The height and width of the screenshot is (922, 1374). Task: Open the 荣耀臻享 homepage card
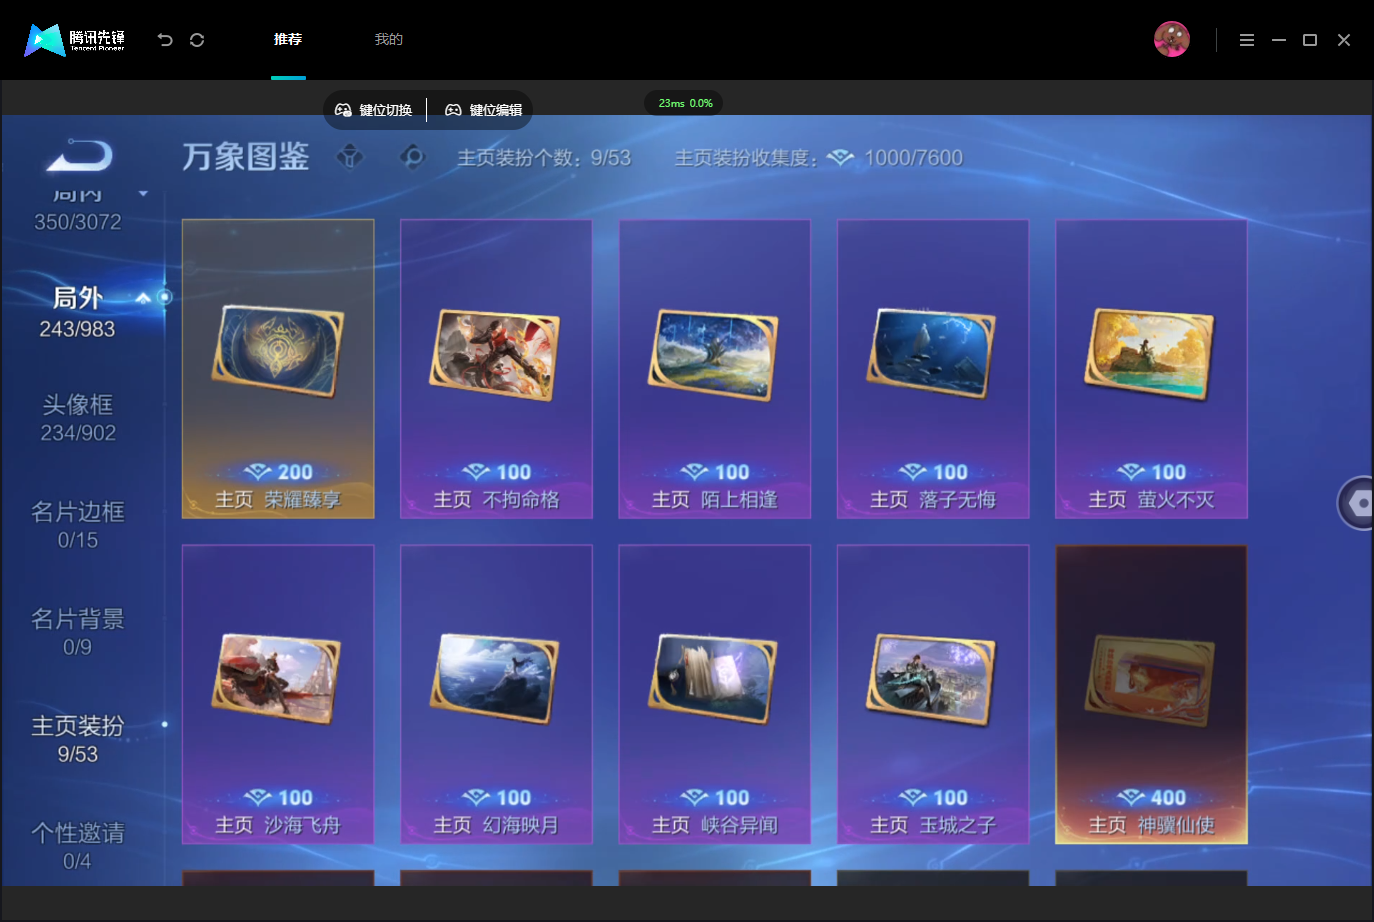(278, 369)
